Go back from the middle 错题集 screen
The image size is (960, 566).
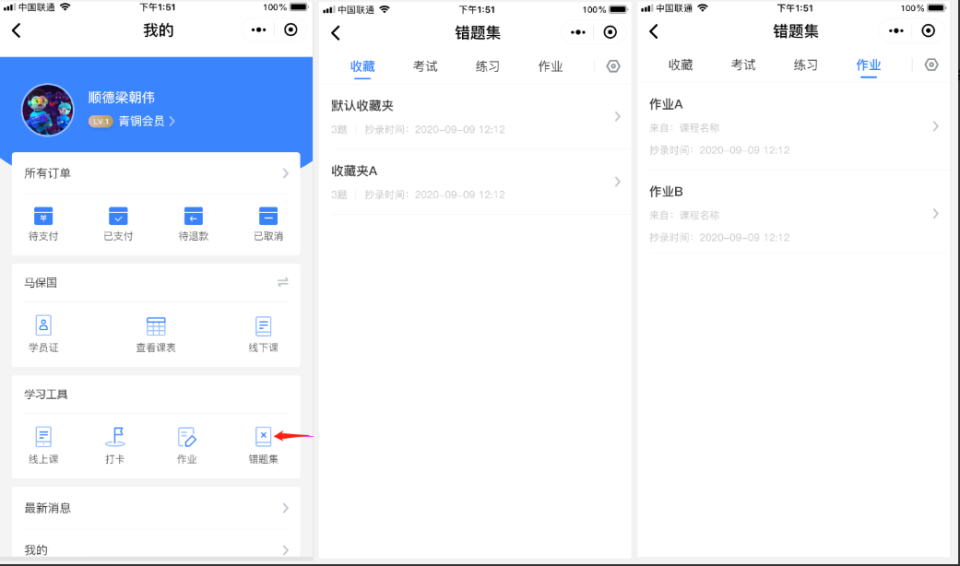336,33
